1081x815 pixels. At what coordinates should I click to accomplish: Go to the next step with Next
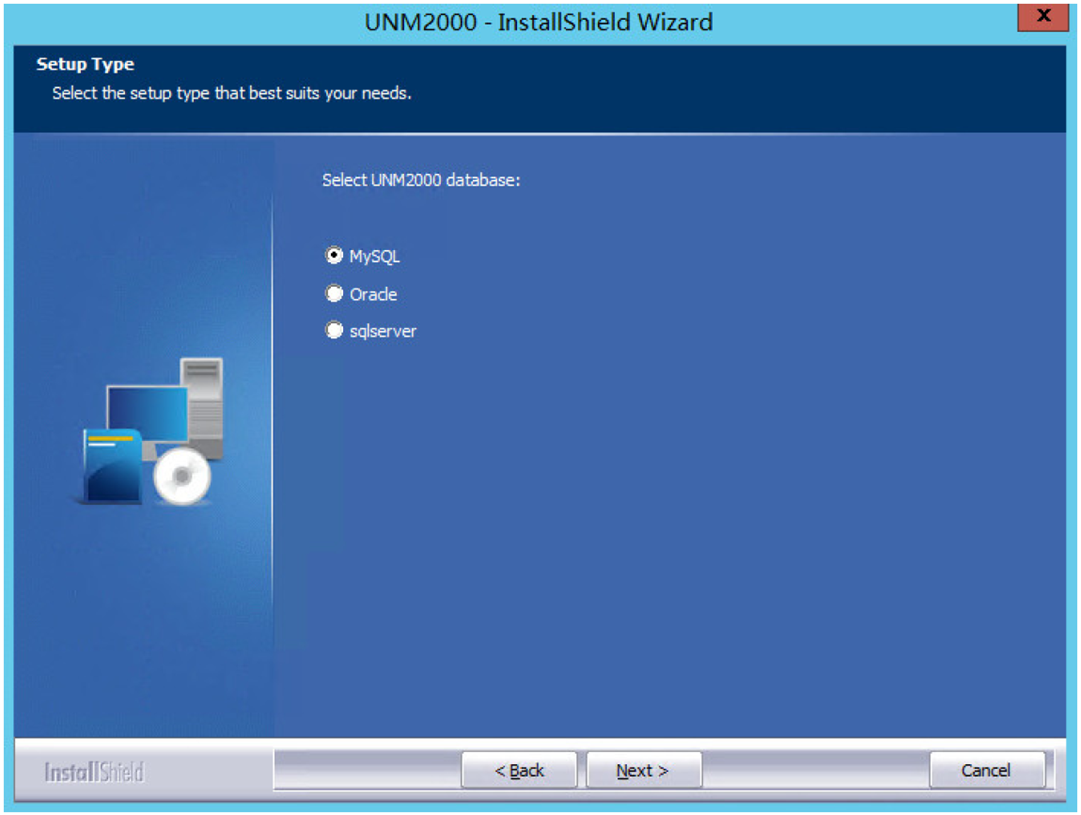[x=644, y=770]
